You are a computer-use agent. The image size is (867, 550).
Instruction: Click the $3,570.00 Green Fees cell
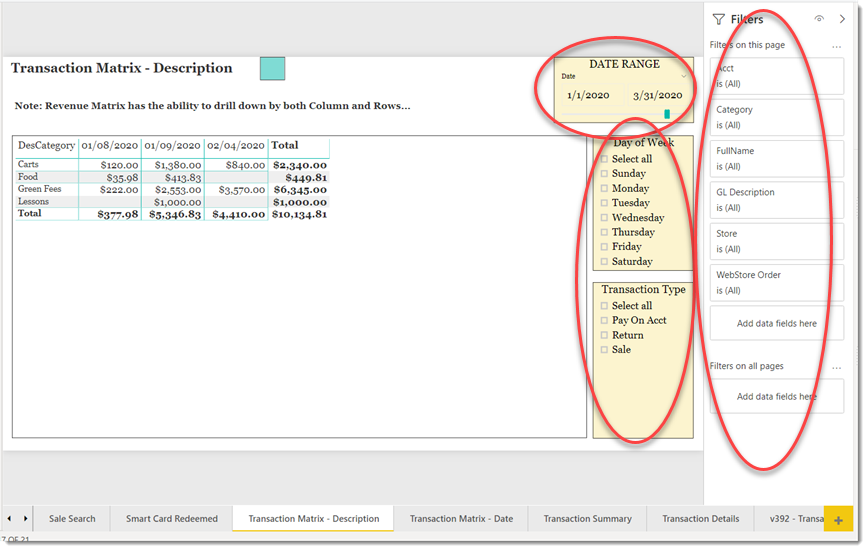click(x=242, y=190)
